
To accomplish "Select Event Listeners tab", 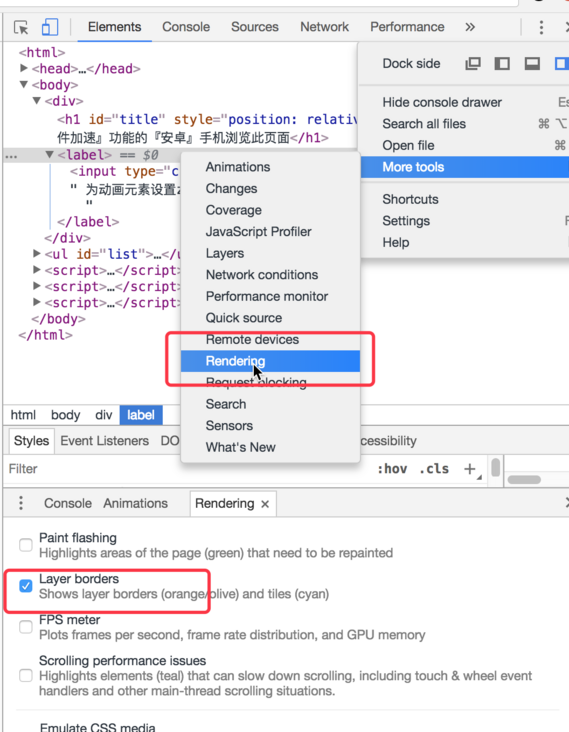I will click(x=105, y=441).
